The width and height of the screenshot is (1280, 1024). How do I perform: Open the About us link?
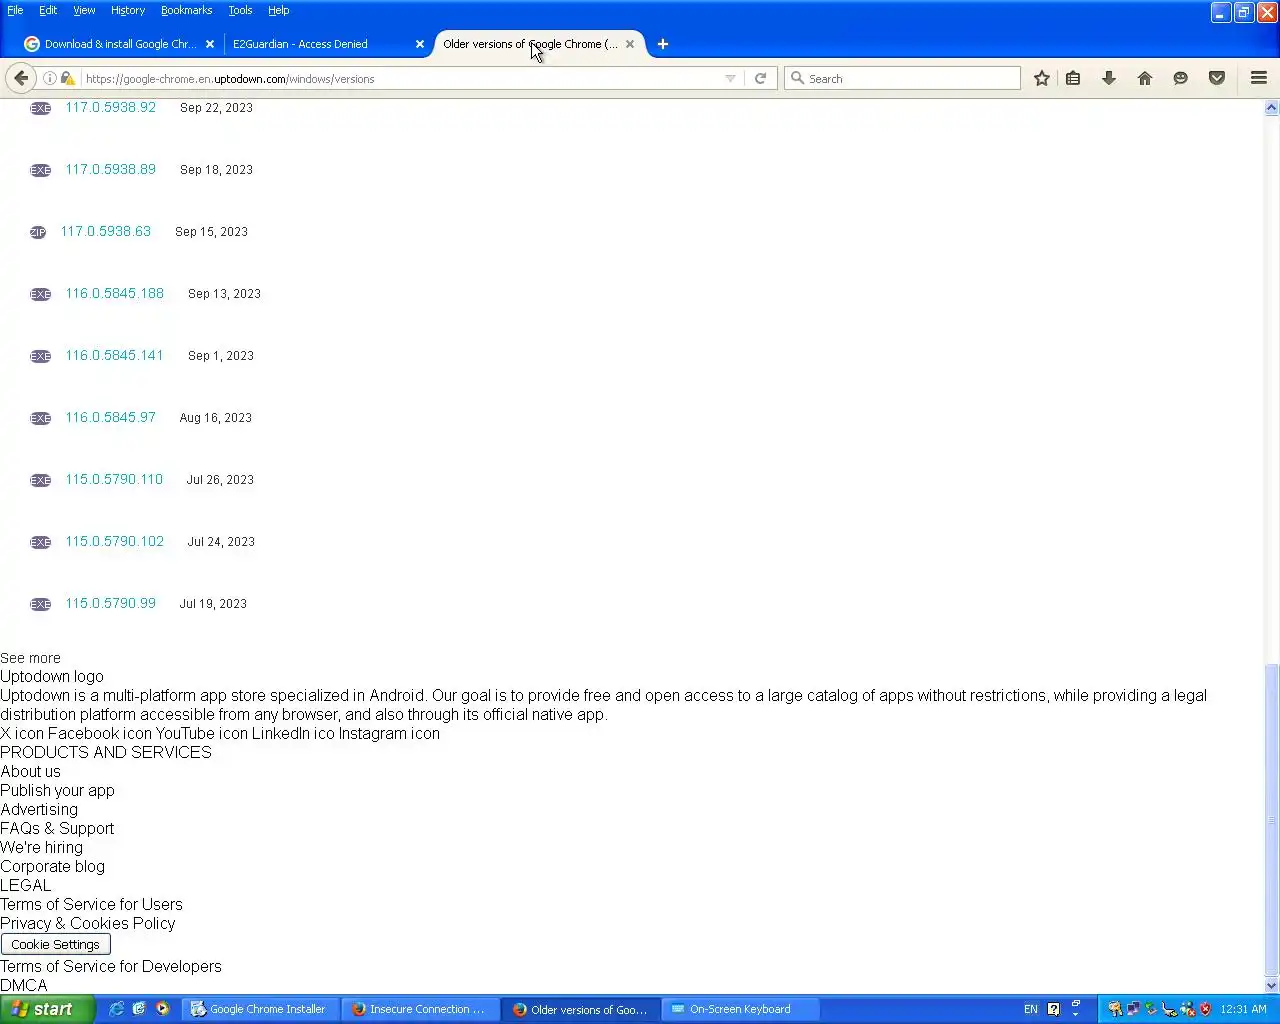(x=30, y=771)
